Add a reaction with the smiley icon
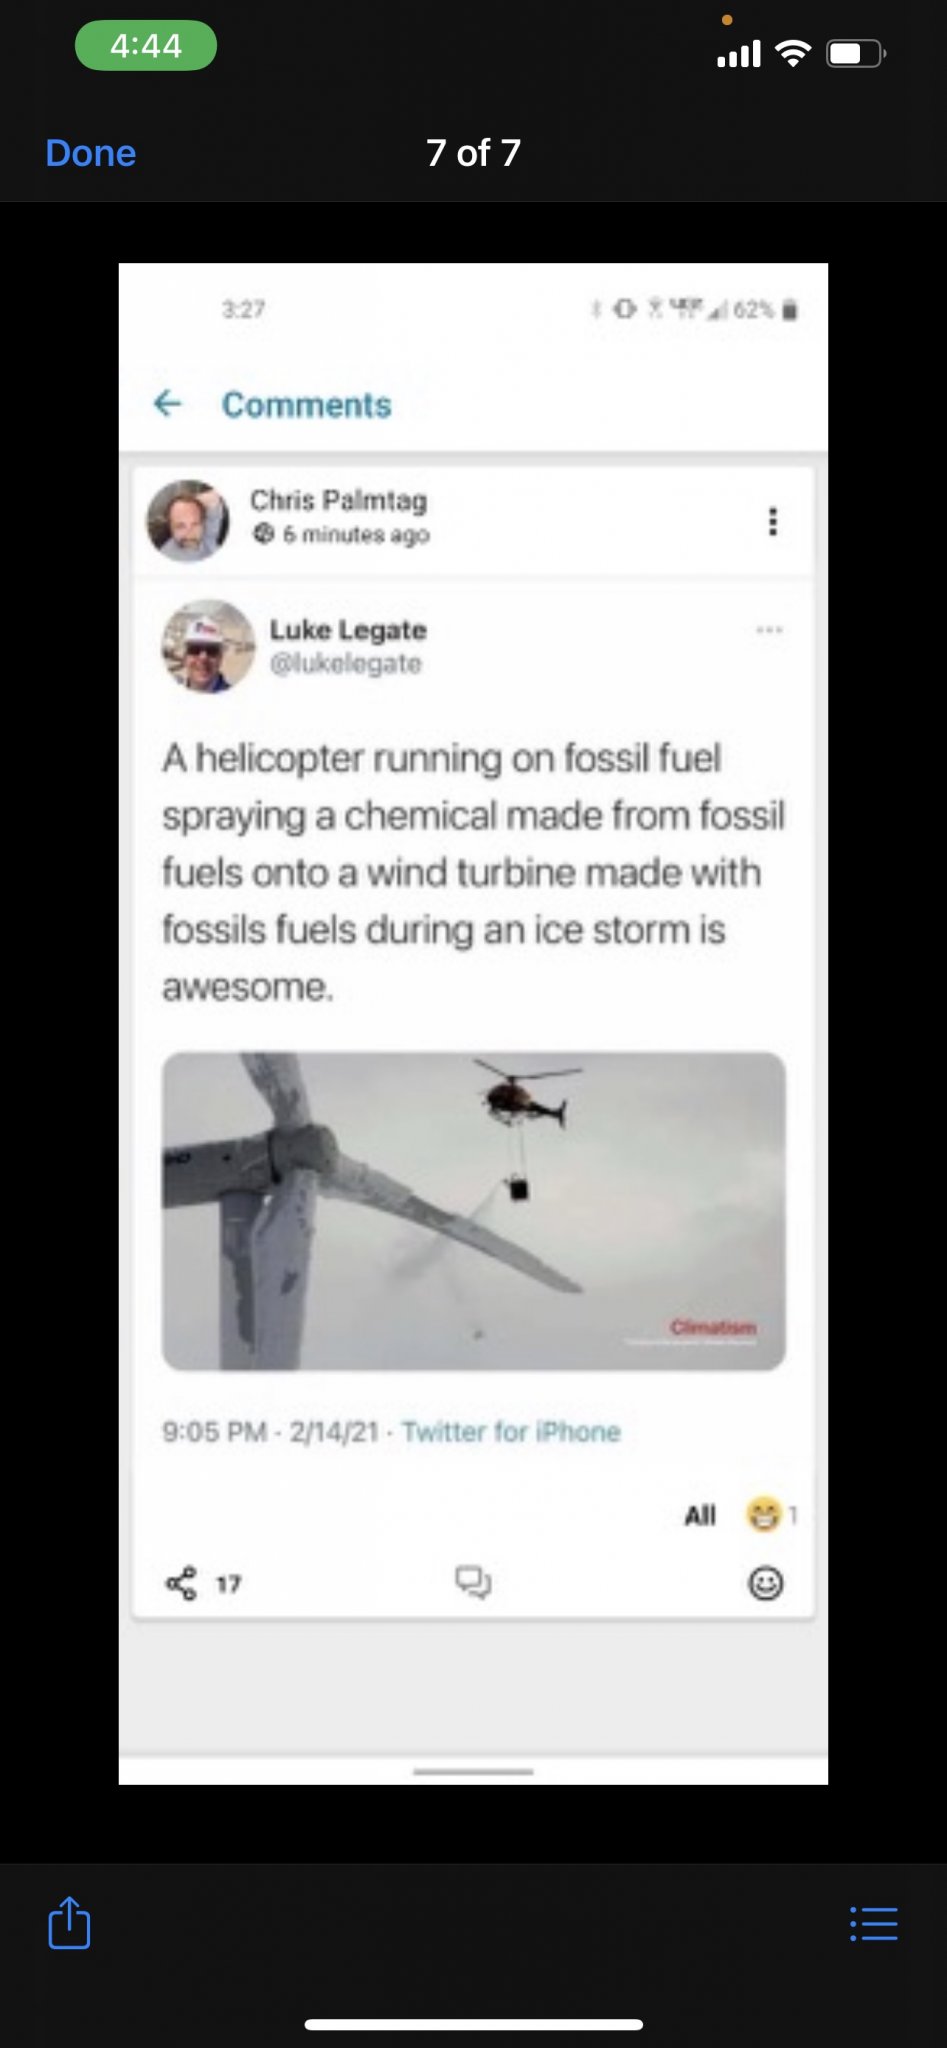Image resolution: width=947 pixels, height=2048 pixels. click(766, 1583)
